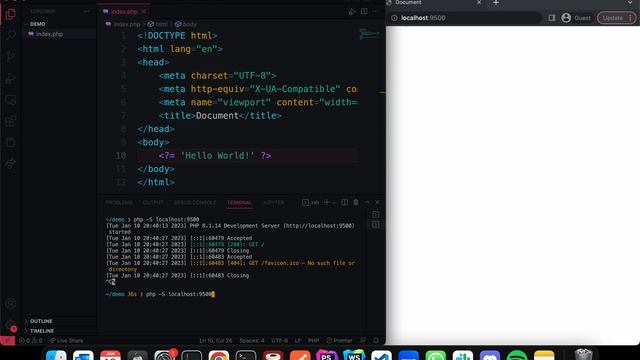Open Chrome from the dock
640x360 pixels.
(219, 356)
